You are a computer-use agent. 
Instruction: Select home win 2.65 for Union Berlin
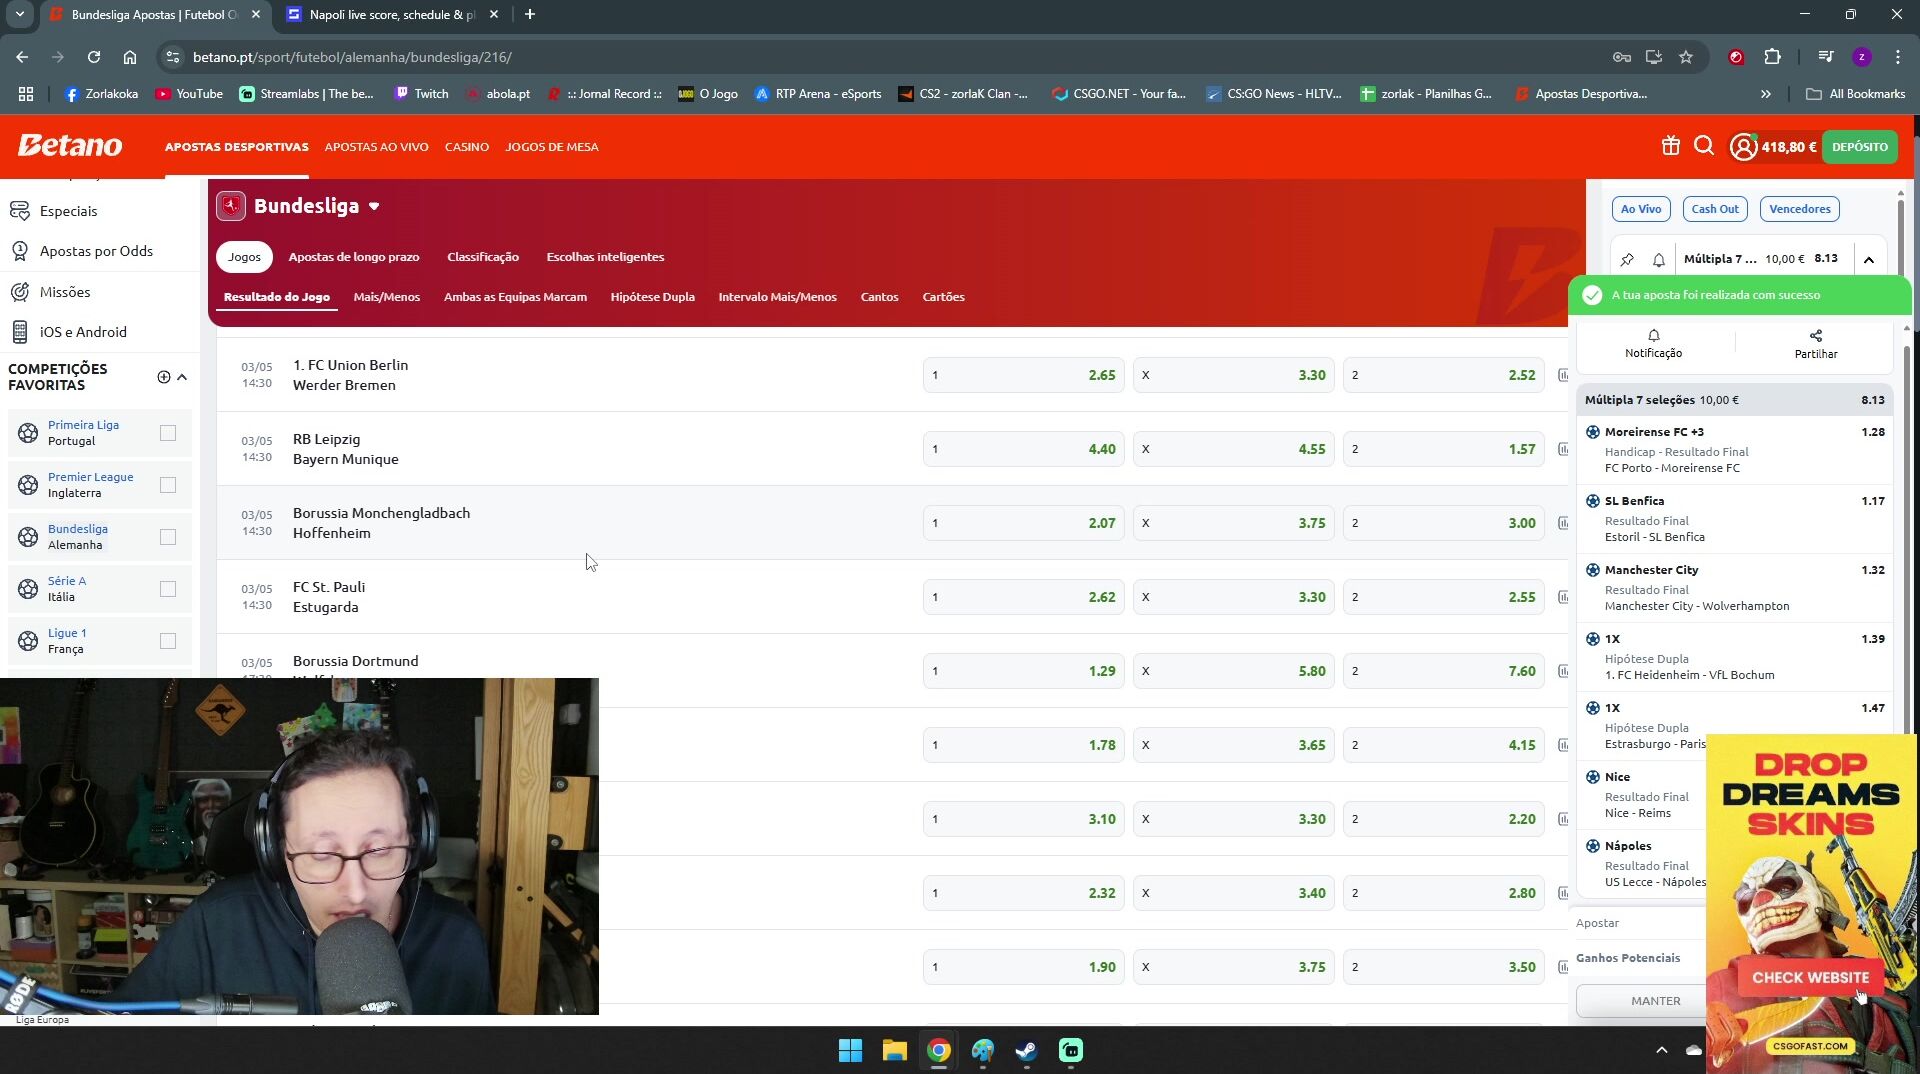click(1023, 375)
